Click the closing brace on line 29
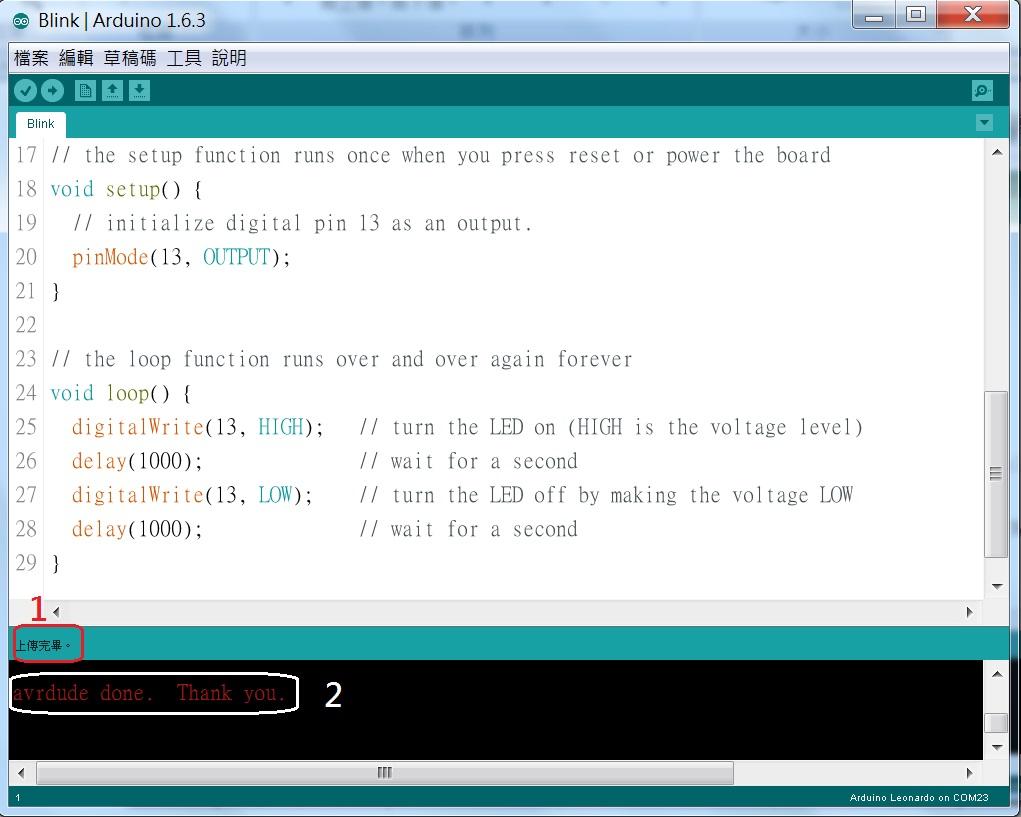This screenshot has width=1021, height=817. coord(55,563)
